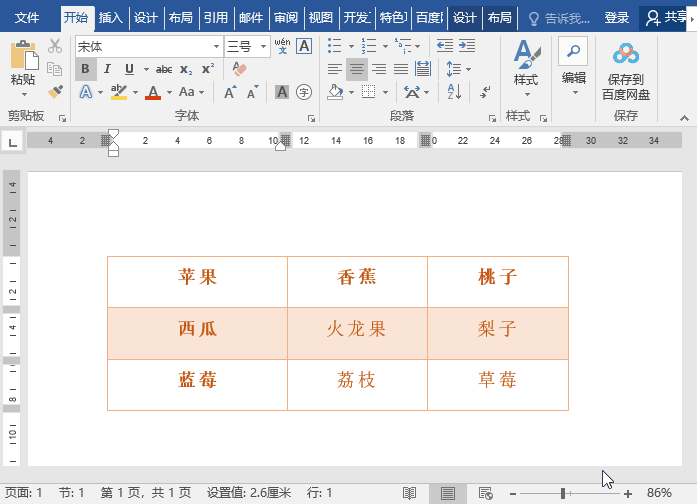Click the 86% zoom level
Image resolution: width=697 pixels, height=504 pixels.
pyautogui.click(x=659, y=493)
